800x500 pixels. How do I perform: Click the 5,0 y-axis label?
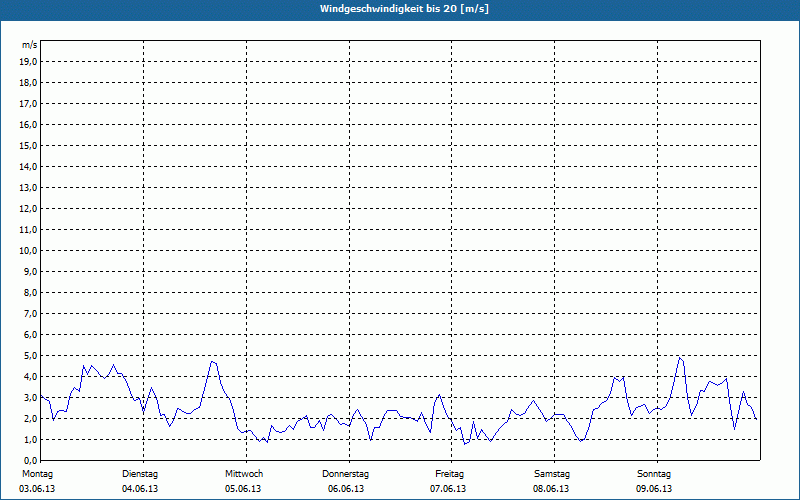pyautogui.click(x=31, y=356)
